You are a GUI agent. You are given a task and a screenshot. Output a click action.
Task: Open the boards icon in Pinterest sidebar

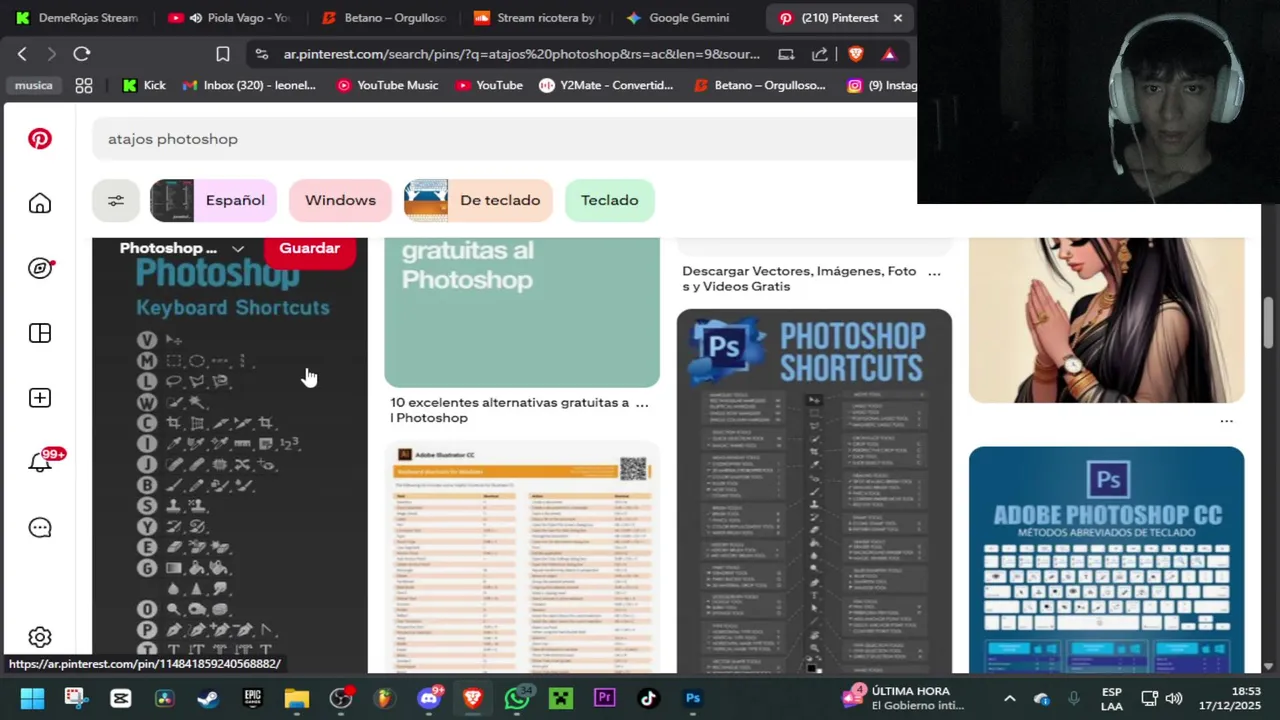(x=40, y=333)
